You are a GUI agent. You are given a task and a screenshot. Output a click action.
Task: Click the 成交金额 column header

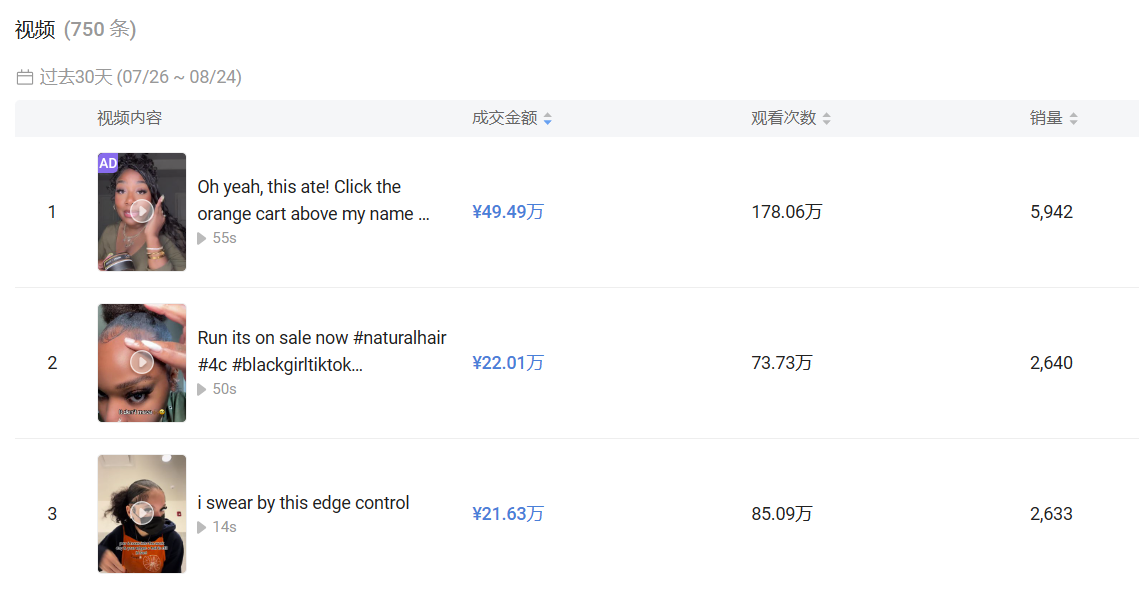tap(504, 118)
